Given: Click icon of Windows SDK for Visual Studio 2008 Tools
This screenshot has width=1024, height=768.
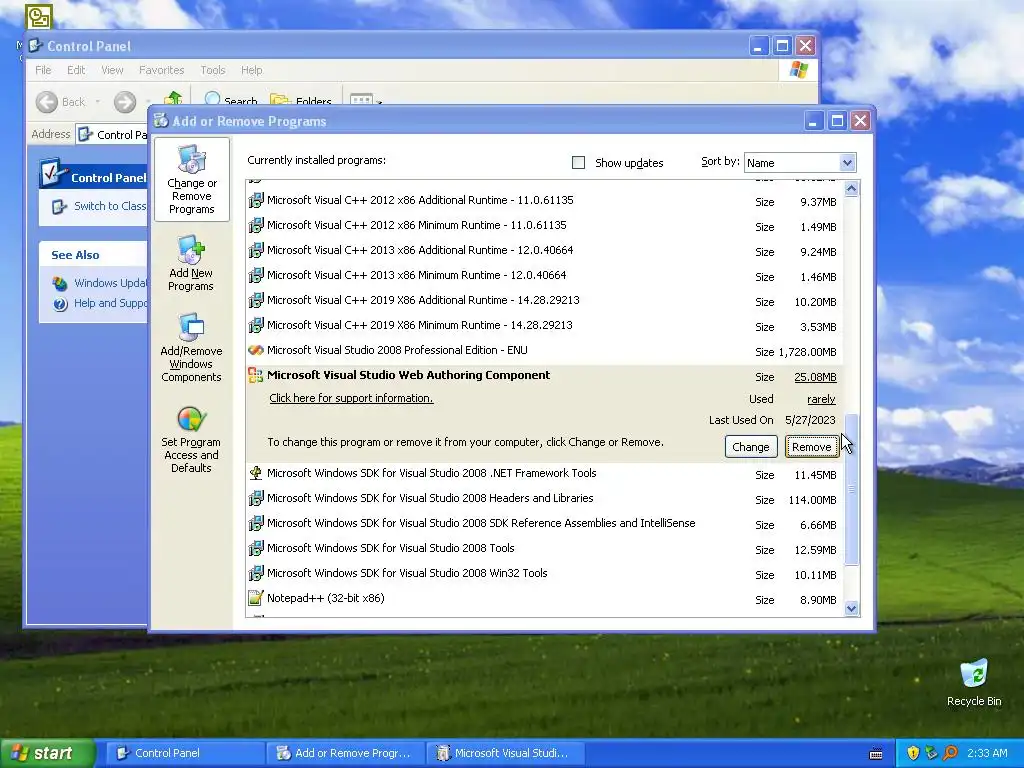Looking at the screenshot, I should (256, 549).
